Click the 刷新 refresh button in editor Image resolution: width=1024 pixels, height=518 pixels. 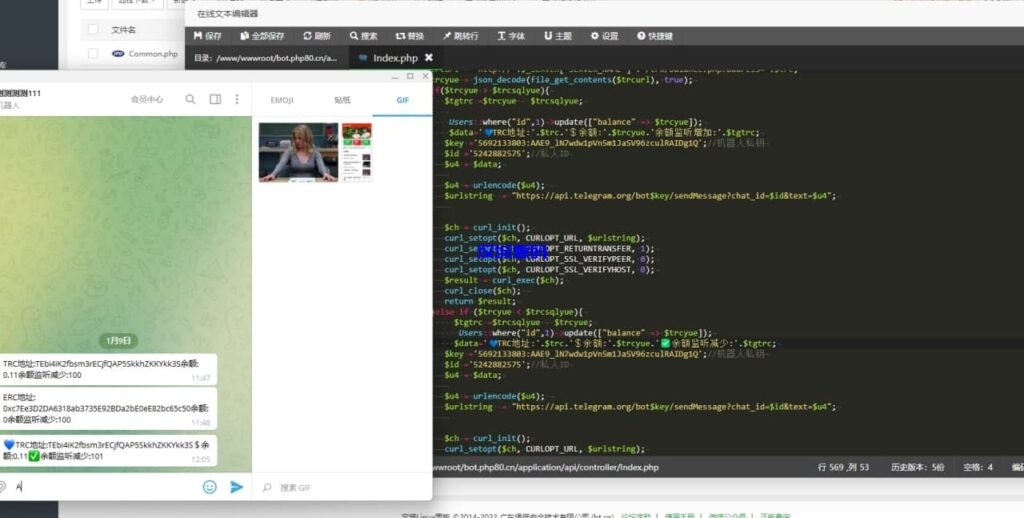pyautogui.click(x=316, y=36)
